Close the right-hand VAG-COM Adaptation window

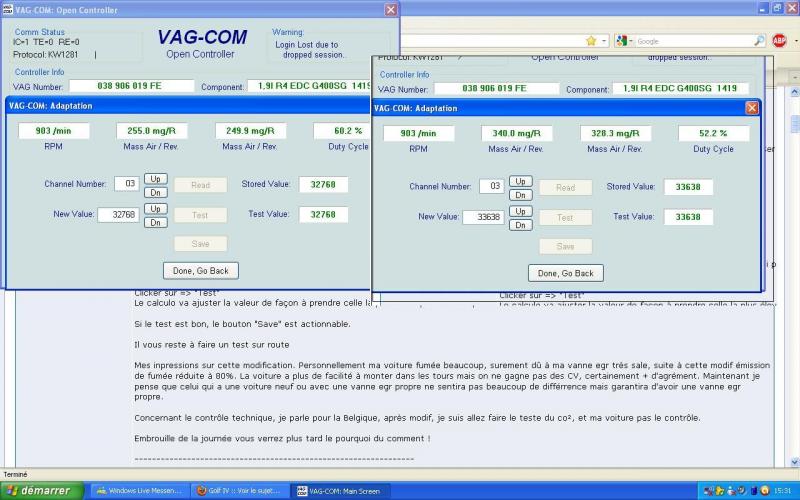pyautogui.click(x=752, y=108)
